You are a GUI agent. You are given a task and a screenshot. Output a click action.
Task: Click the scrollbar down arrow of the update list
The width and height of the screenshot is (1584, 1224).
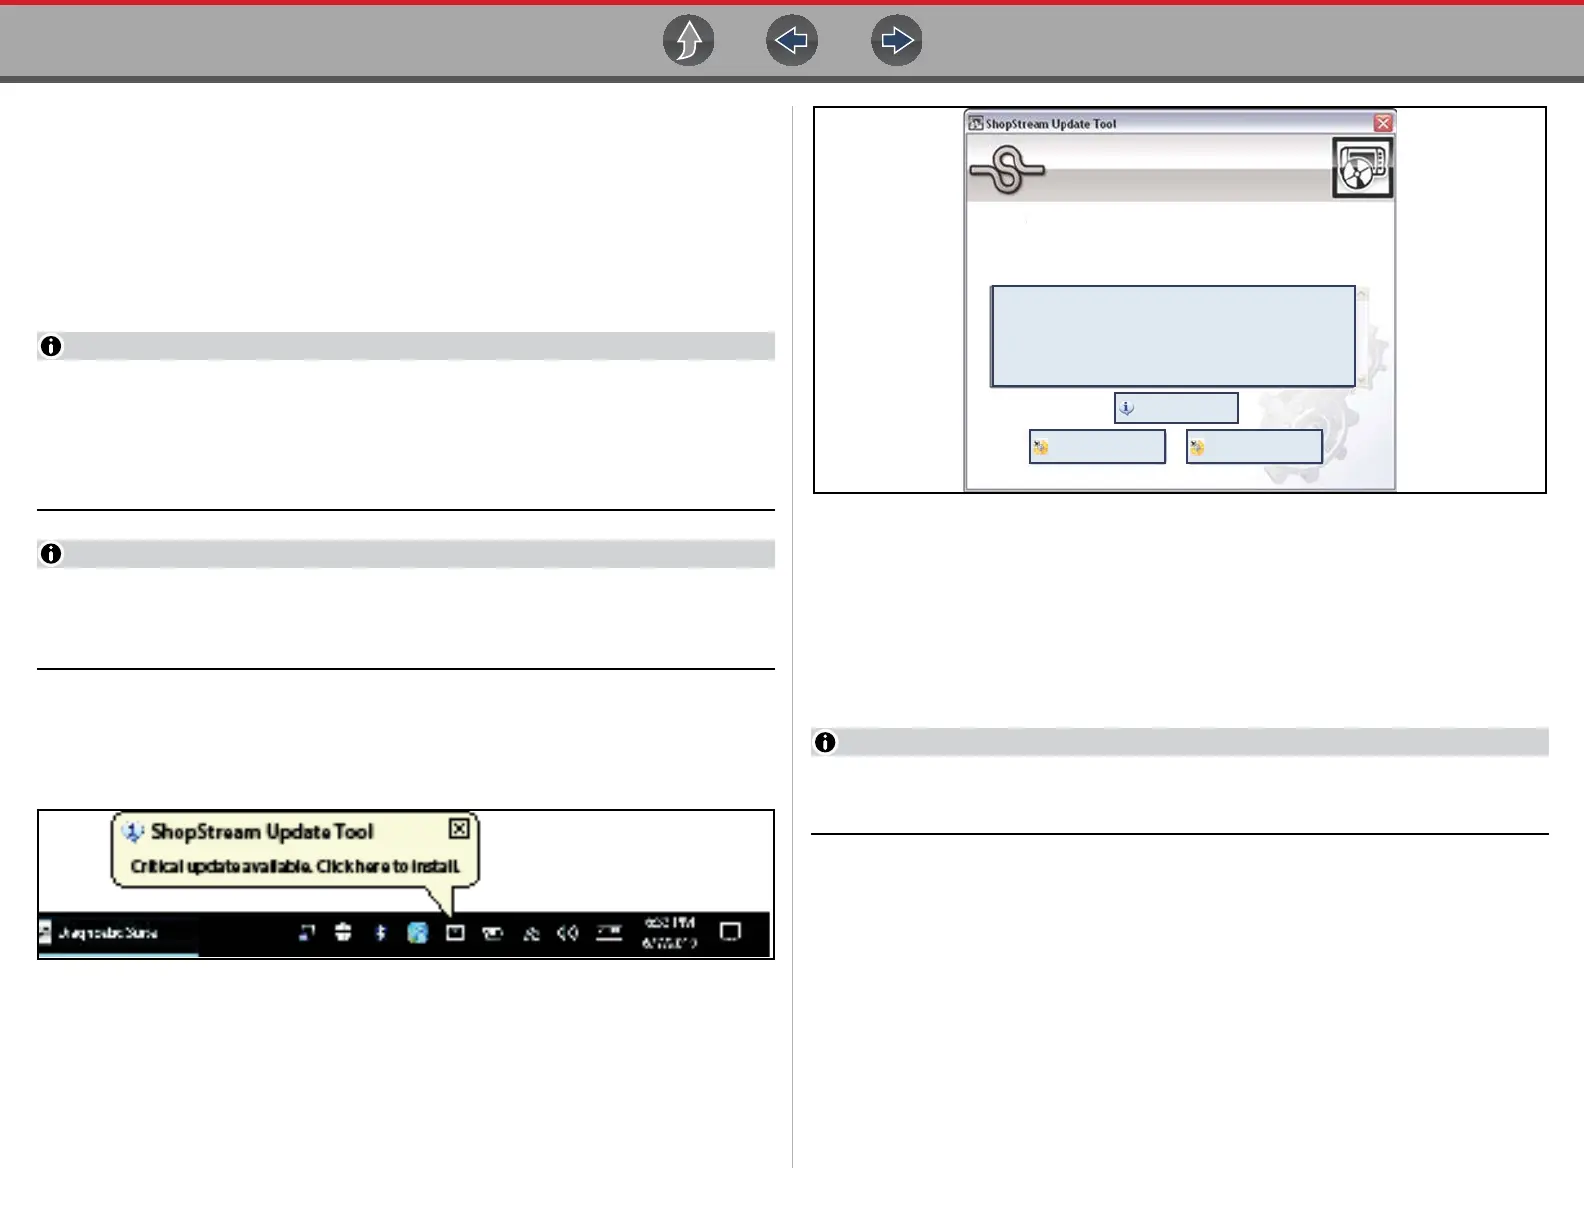[x=1362, y=381]
